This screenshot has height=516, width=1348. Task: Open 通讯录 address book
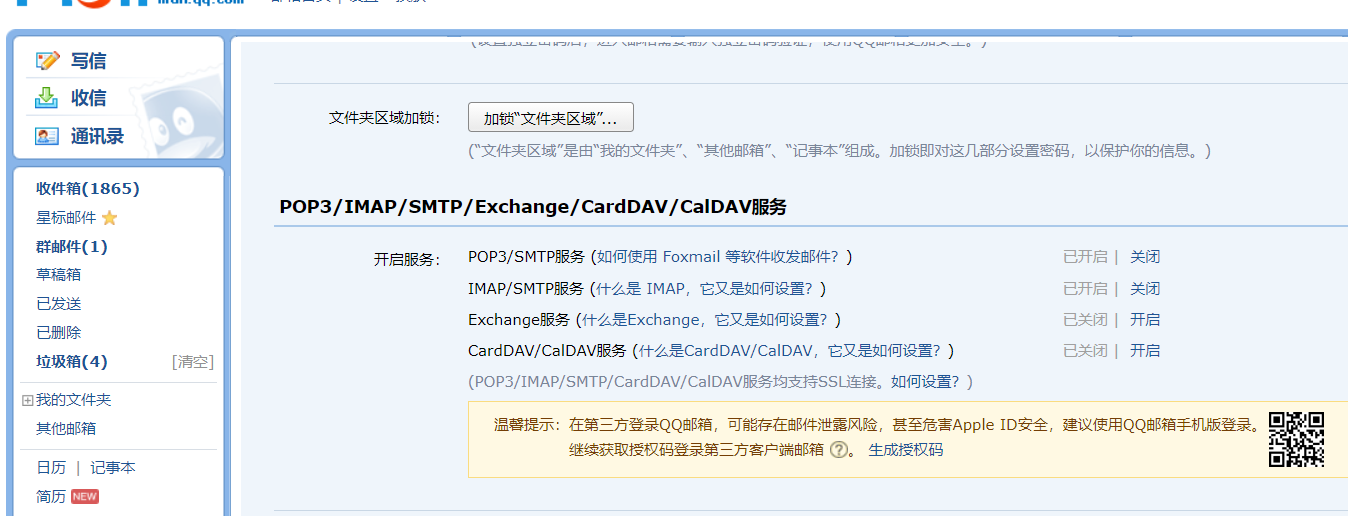pos(97,136)
